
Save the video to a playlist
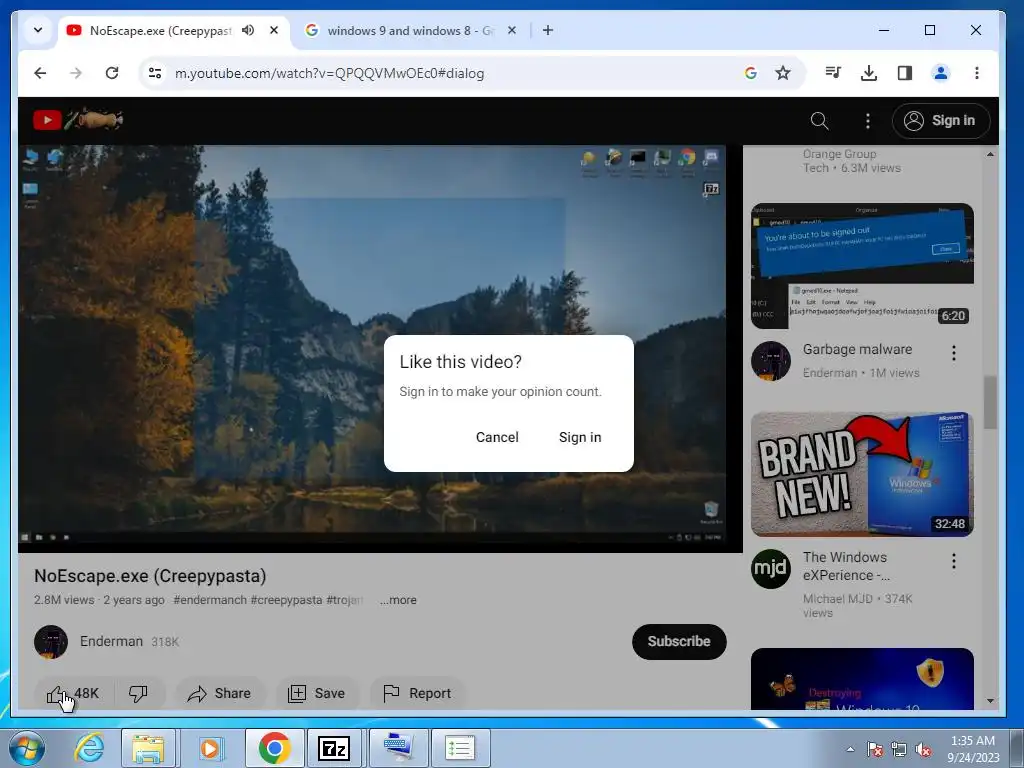click(317, 694)
